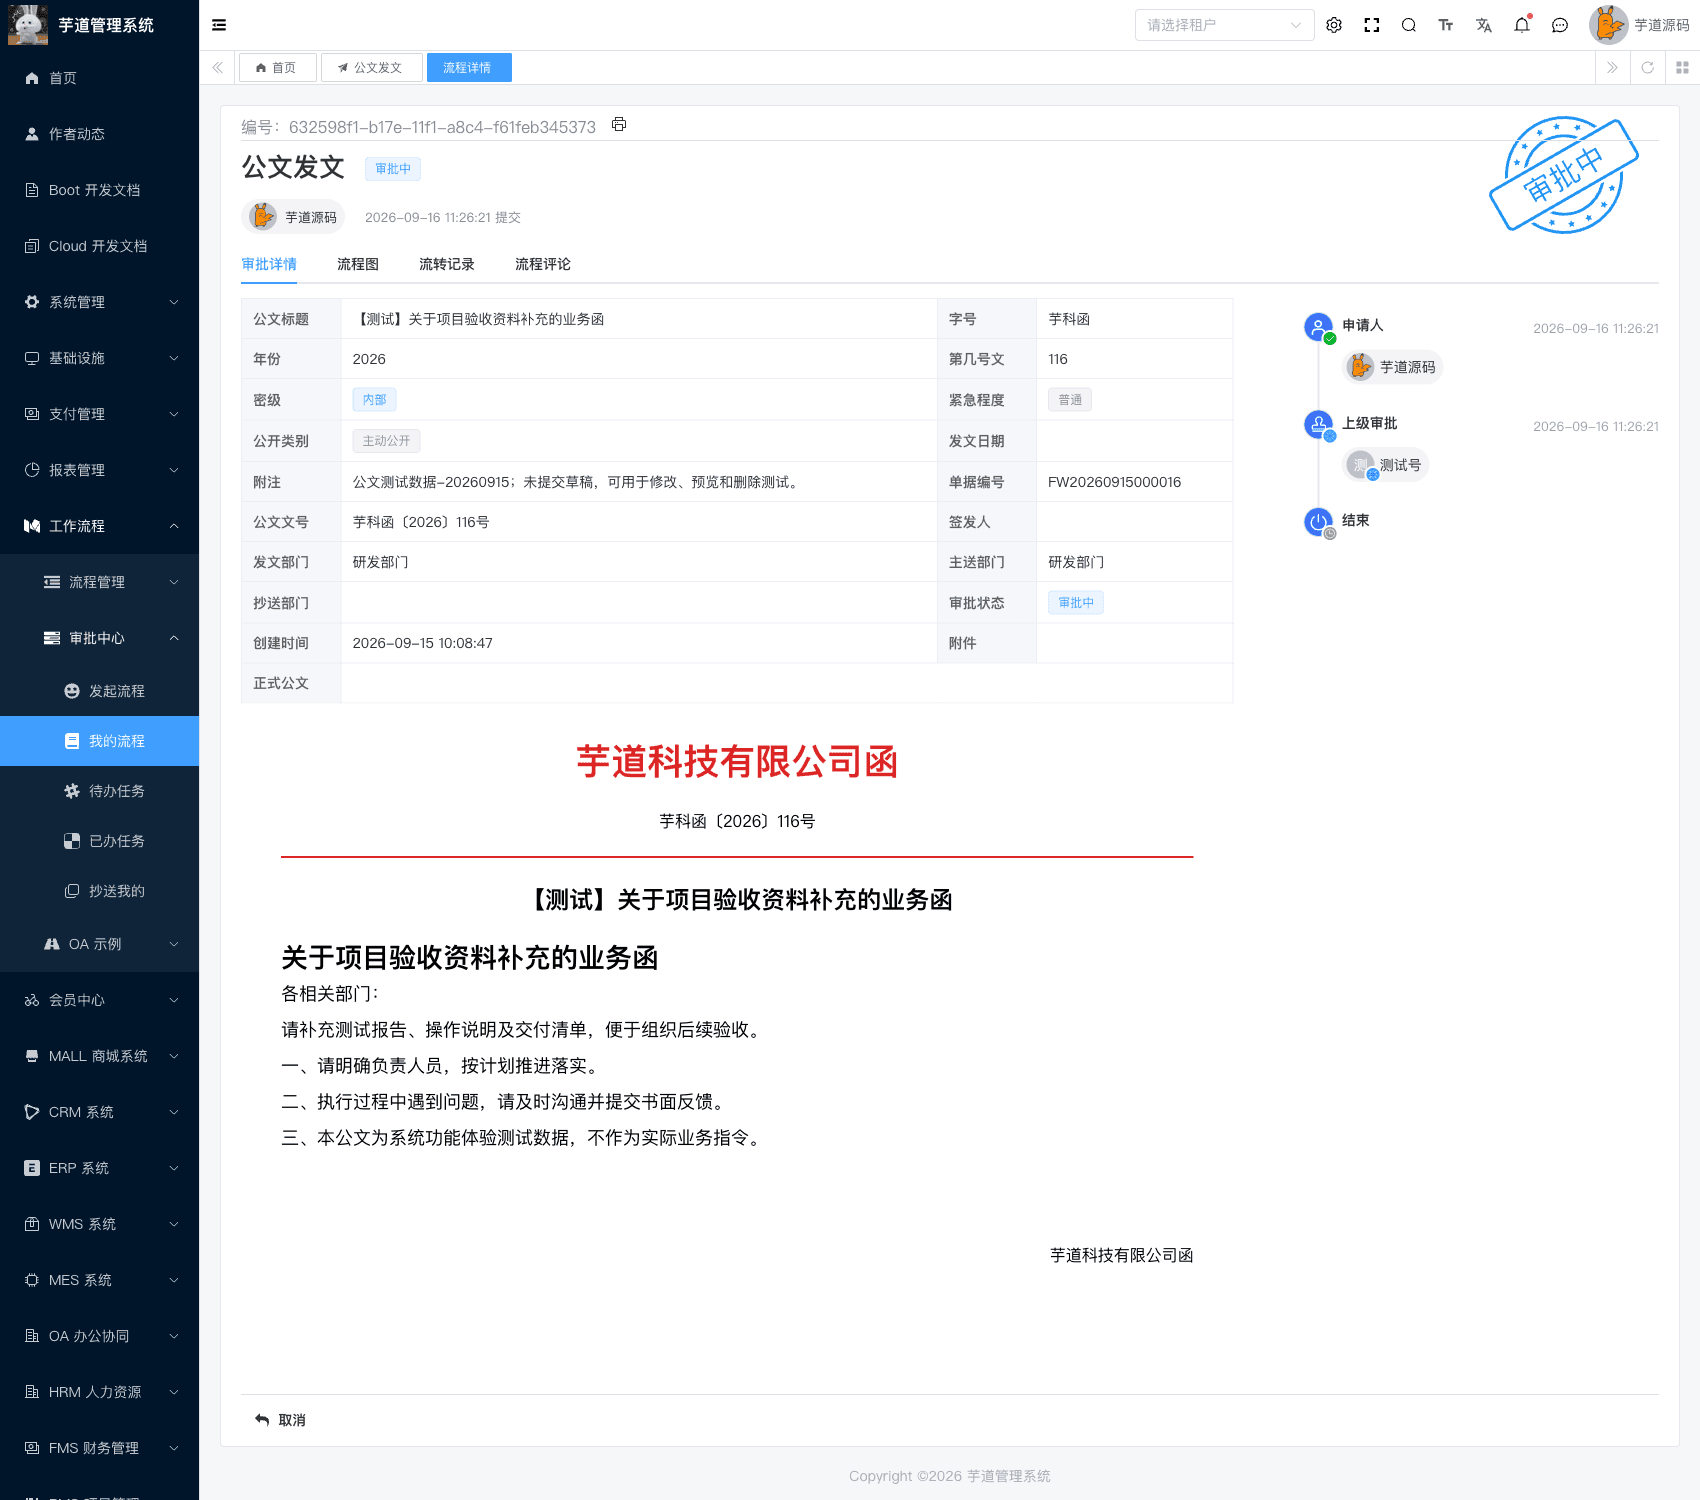Expand OA 办公协同 menu

point(99,1336)
